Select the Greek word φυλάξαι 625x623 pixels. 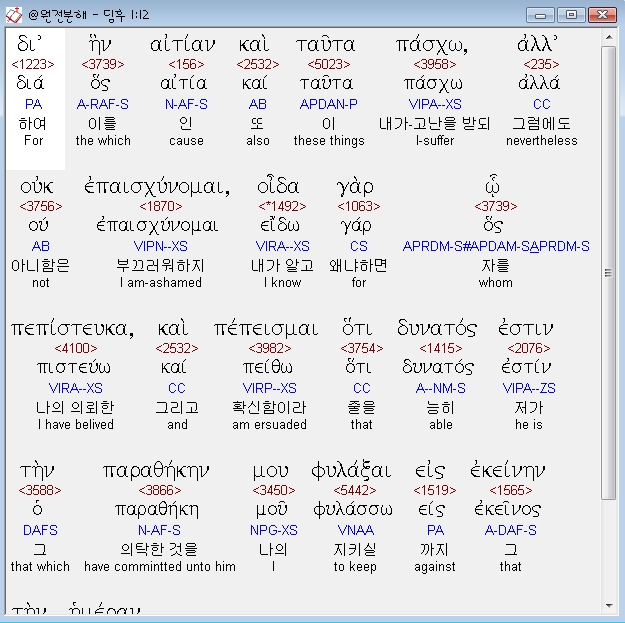(351, 472)
